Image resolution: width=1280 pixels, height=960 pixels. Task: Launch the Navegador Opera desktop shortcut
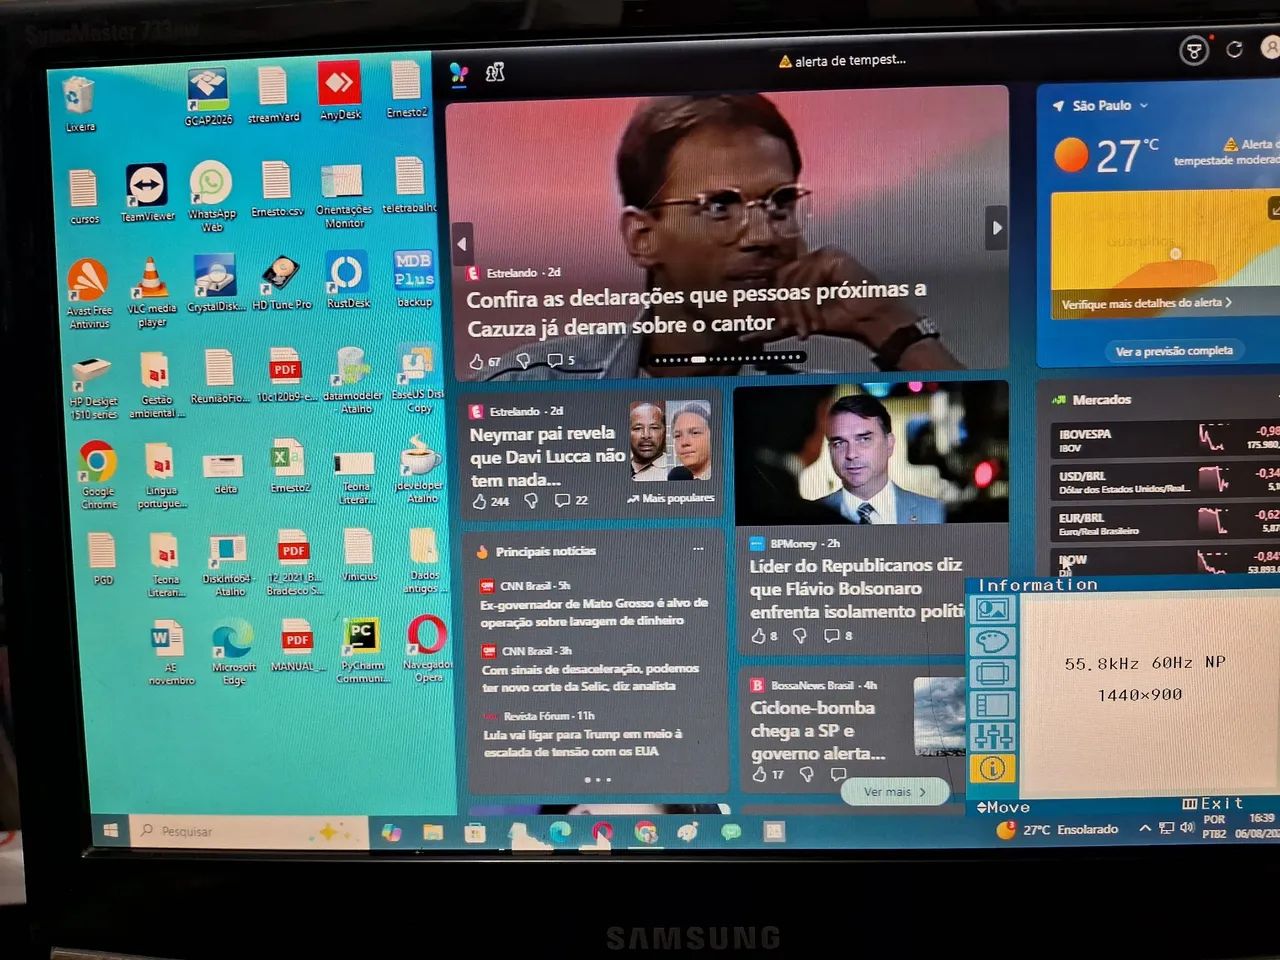(x=428, y=648)
